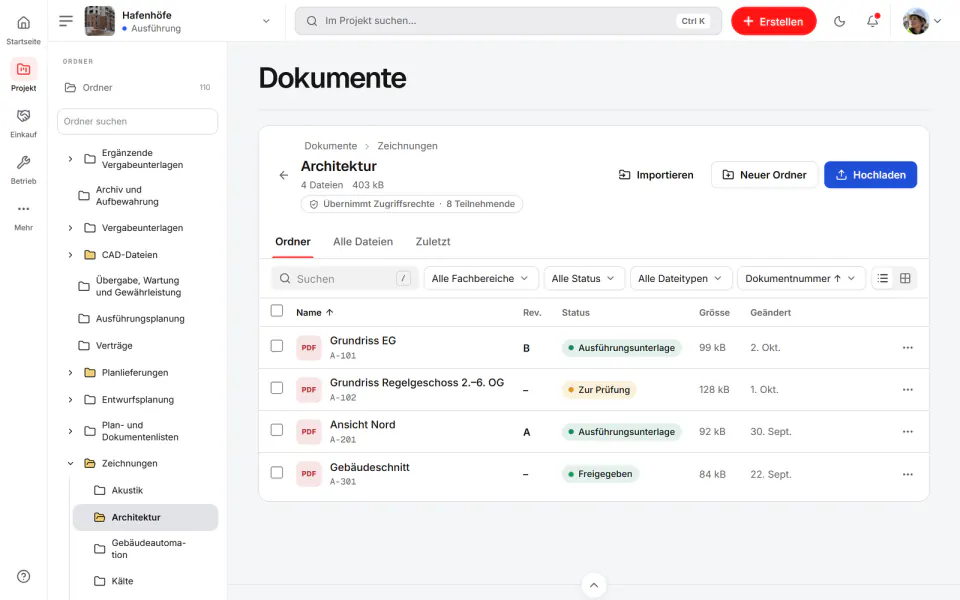Click PDF icon of Ansicht Nord

[309, 432]
